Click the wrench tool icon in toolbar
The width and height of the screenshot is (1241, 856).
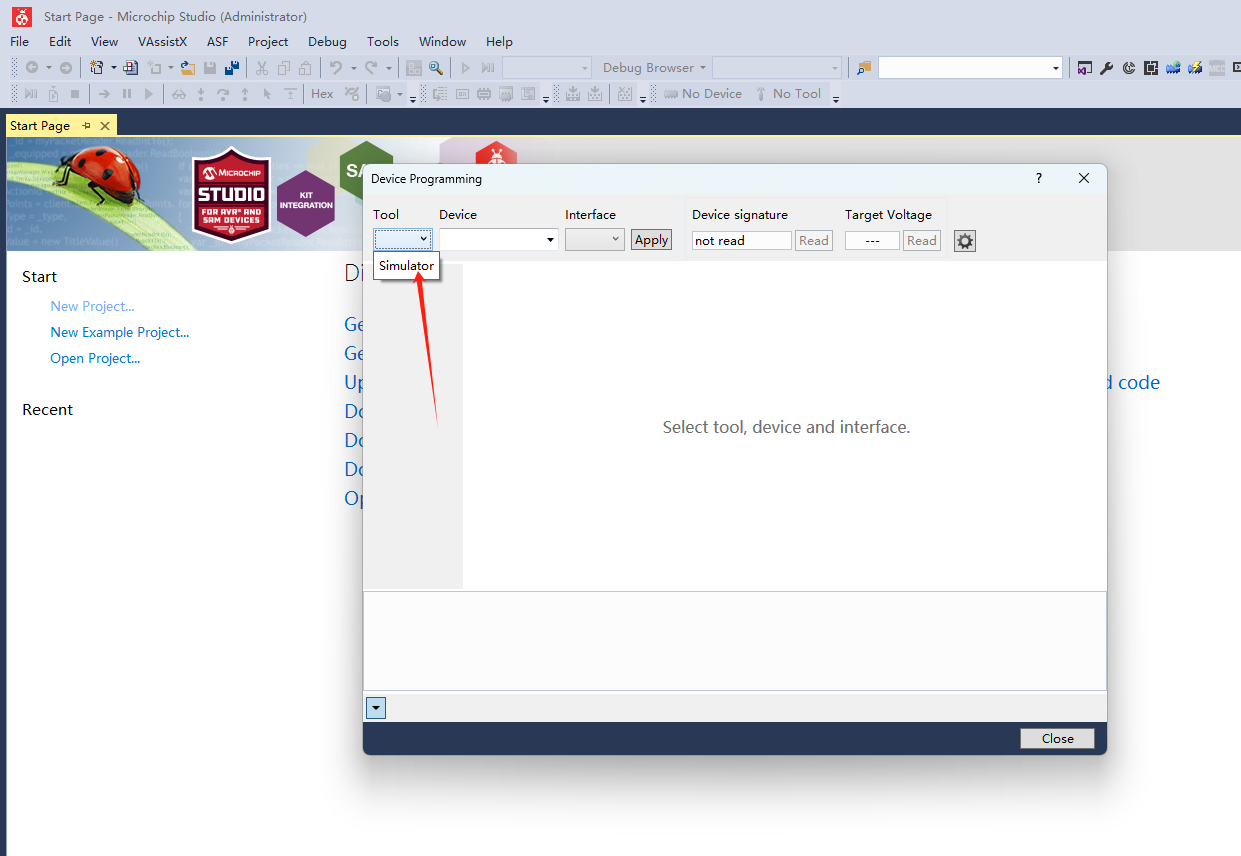click(x=1107, y=68)
